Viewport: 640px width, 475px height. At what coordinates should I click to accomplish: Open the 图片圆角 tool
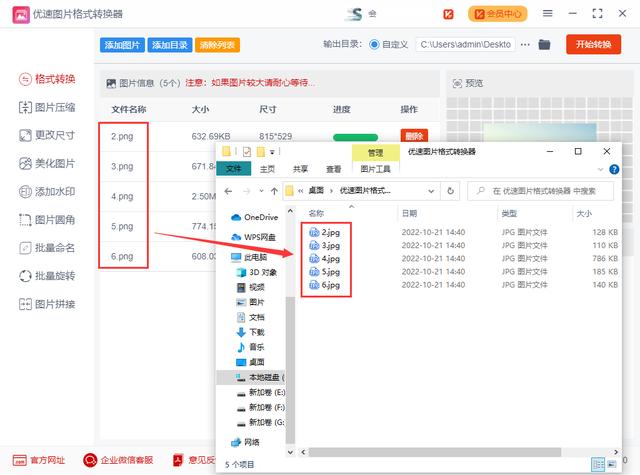tap(47, 220)
